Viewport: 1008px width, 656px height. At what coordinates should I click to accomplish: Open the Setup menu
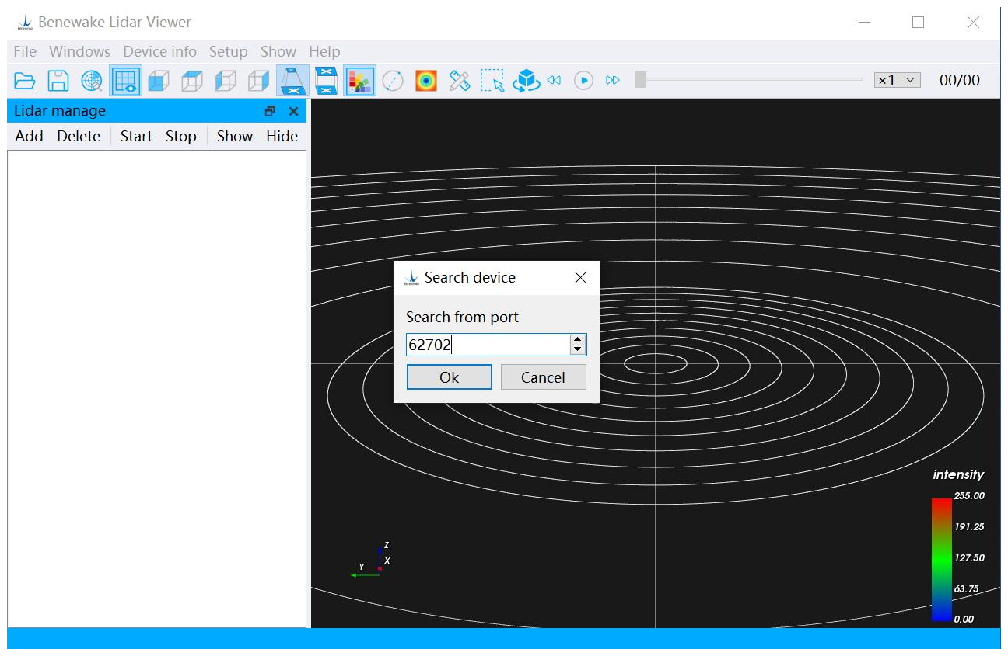coord(228,51)
